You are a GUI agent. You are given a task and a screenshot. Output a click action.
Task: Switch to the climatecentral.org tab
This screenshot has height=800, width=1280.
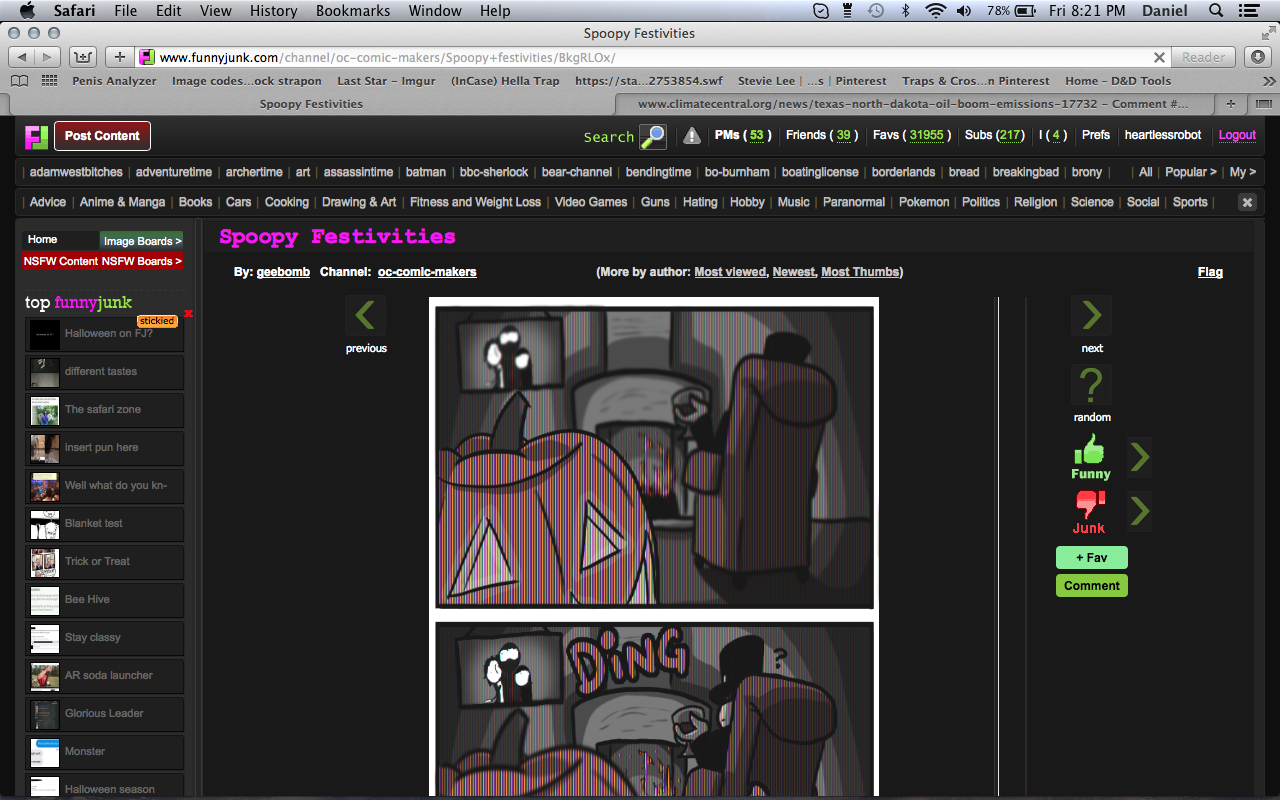point(912,104)
